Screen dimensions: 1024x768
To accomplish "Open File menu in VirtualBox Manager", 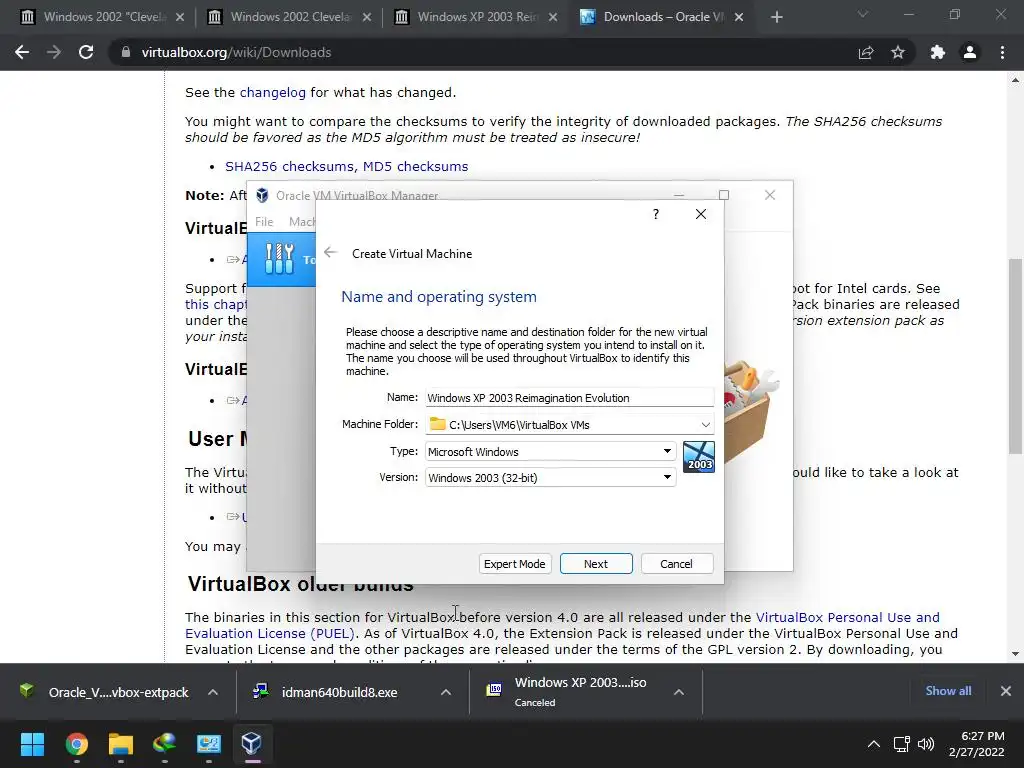I will click(264, 222).
